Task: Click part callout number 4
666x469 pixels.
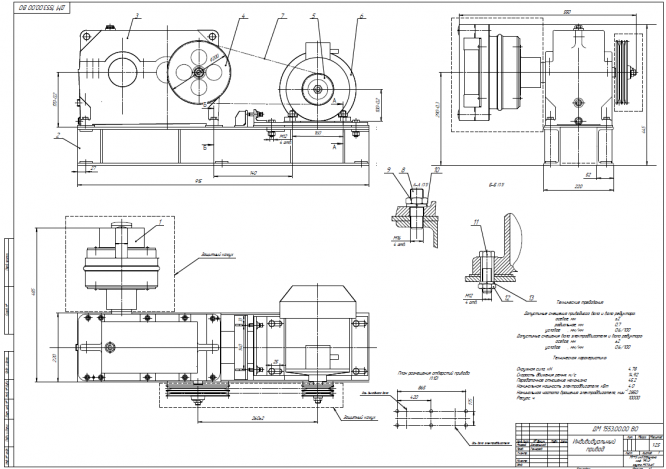Action: pos(243,16)
